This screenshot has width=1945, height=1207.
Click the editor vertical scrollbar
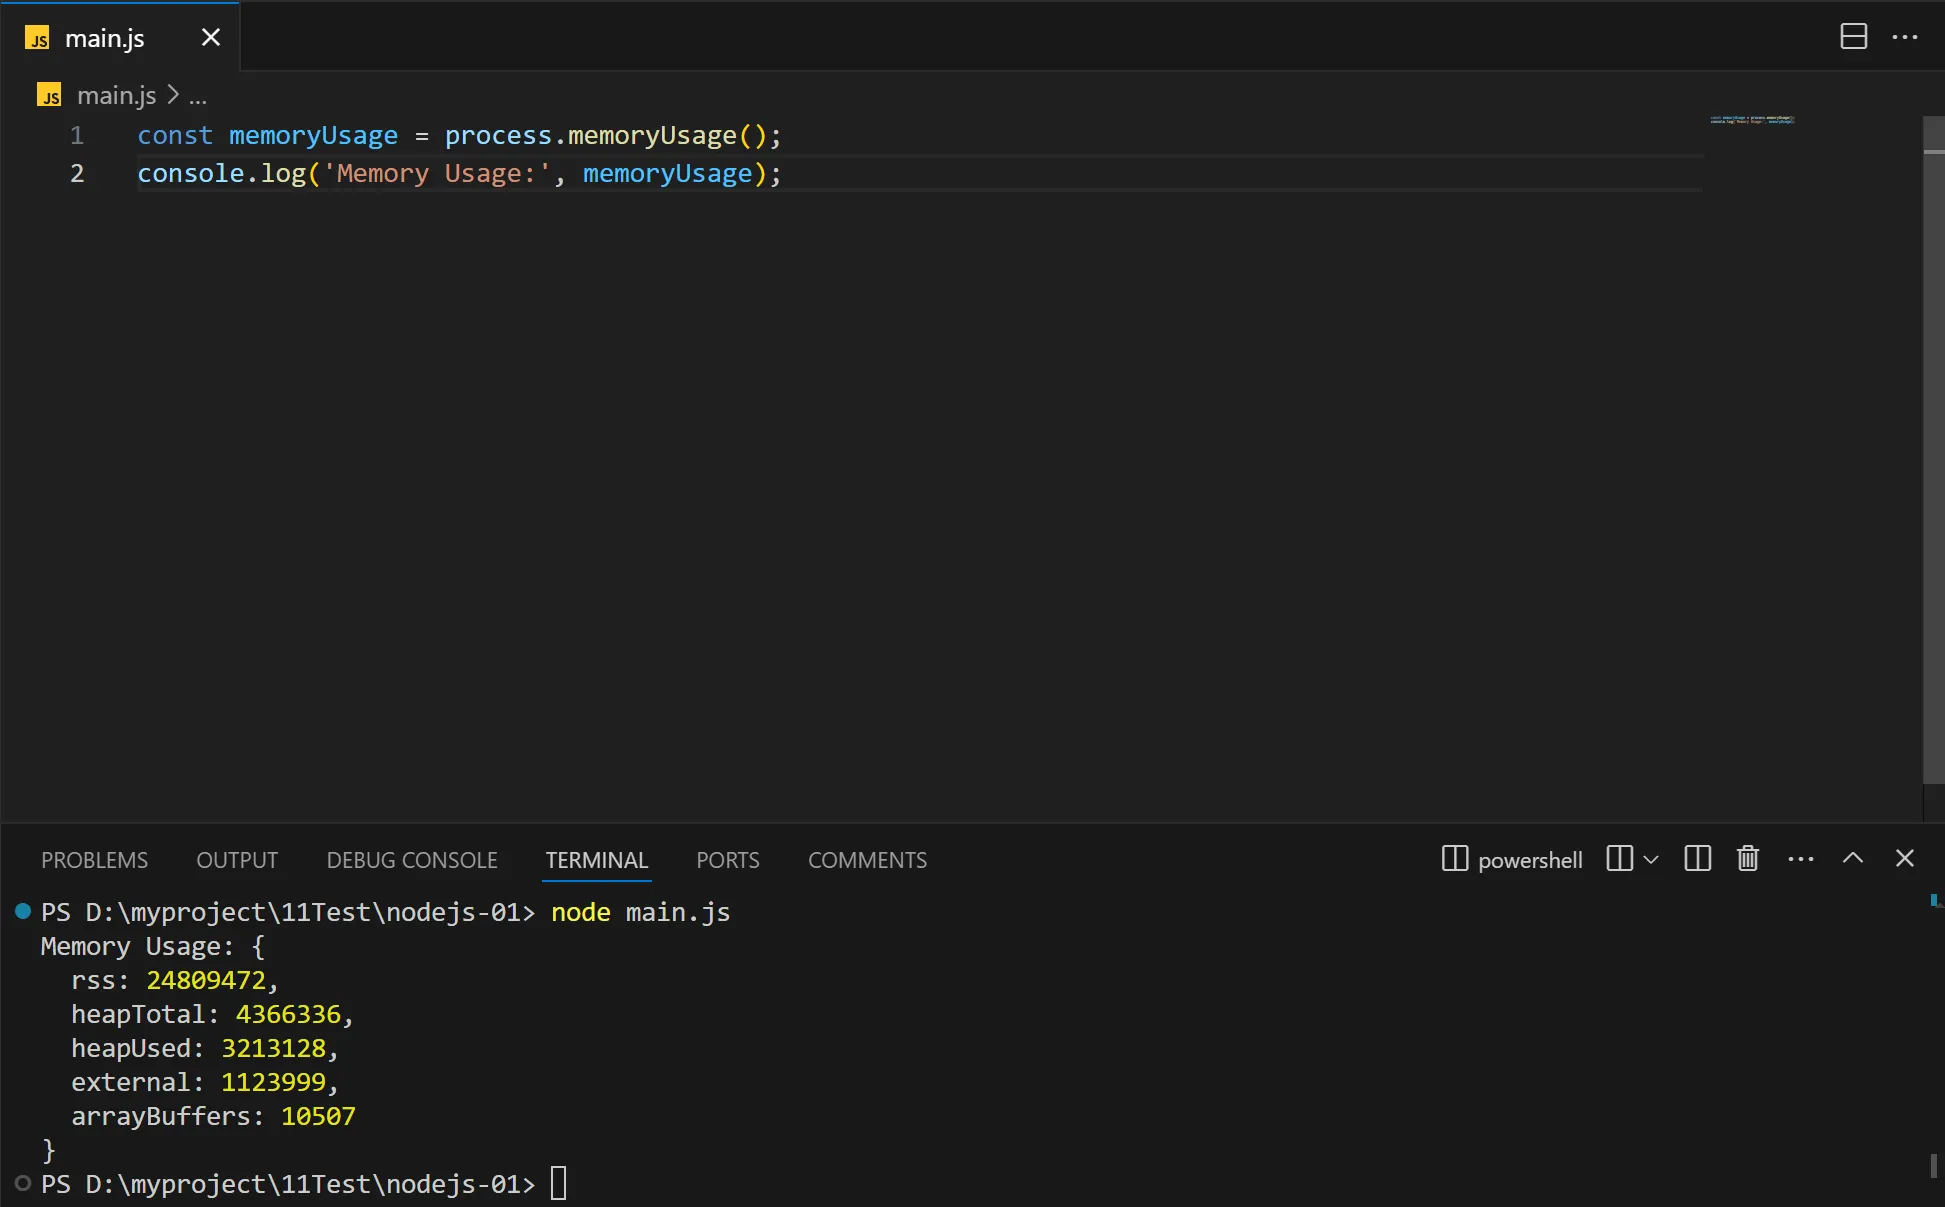pos(1933,450)
